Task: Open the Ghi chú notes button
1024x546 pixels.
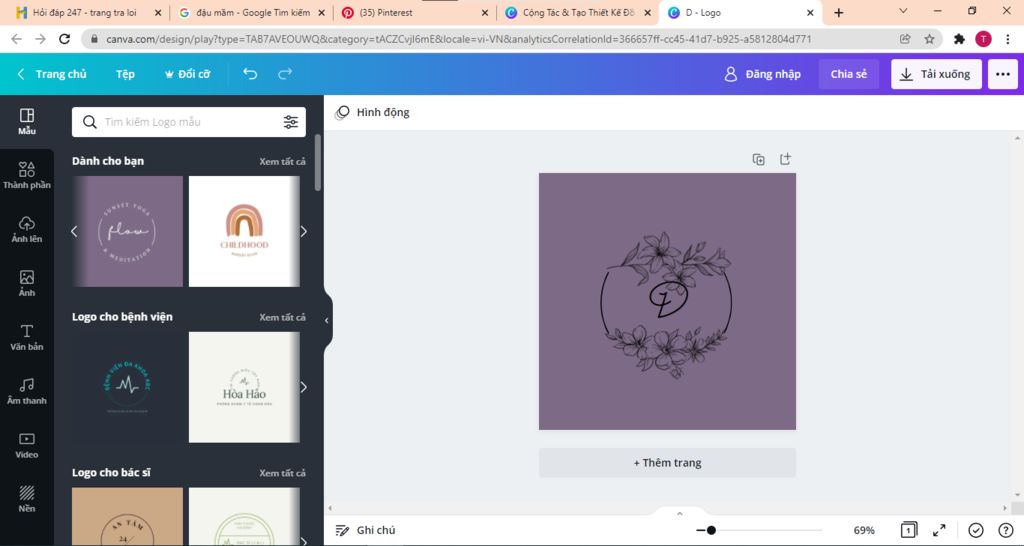Action: pos(365,530)
